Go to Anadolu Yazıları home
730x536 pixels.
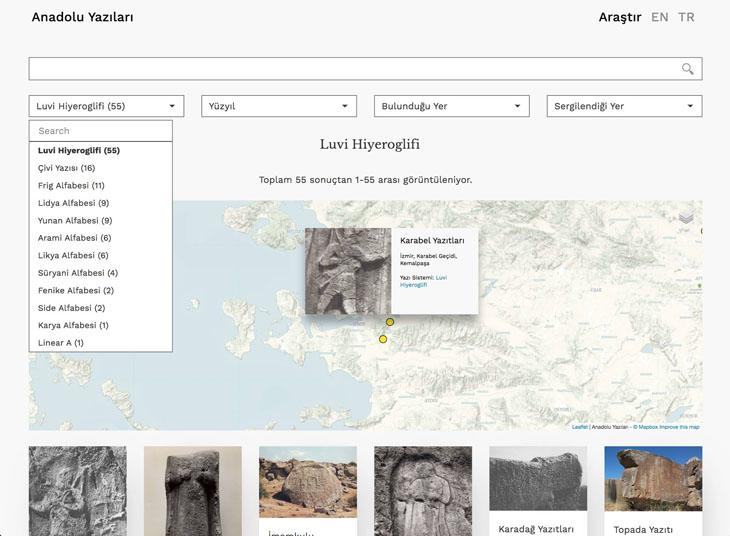tap(82, 17)
